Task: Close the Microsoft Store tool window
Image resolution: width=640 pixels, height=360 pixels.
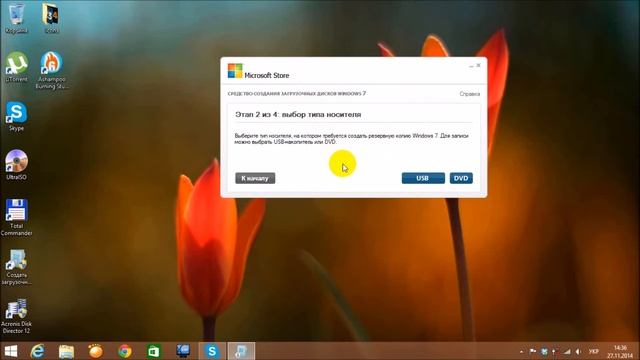Action: (x=479, y=65)
